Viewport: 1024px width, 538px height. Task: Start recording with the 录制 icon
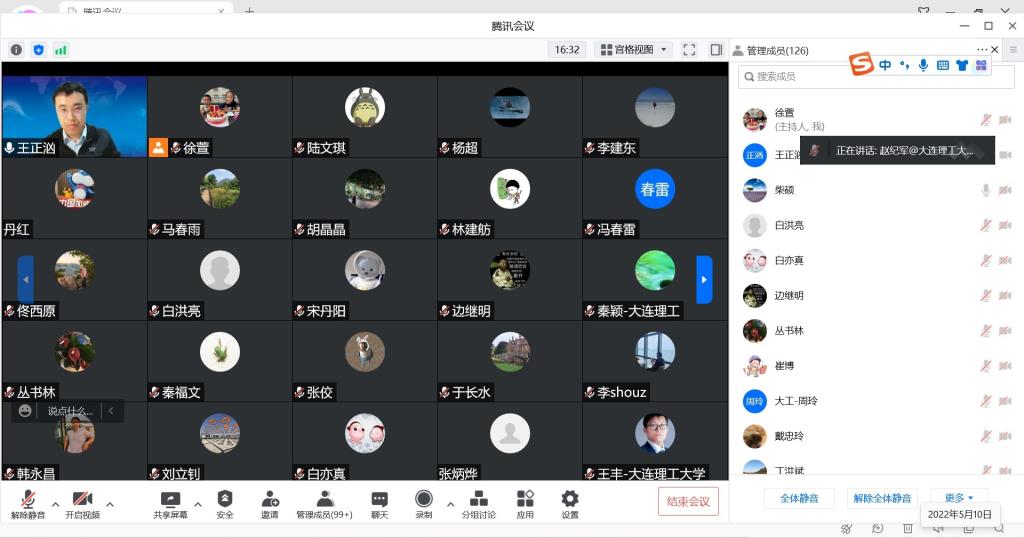click(424, 503)
